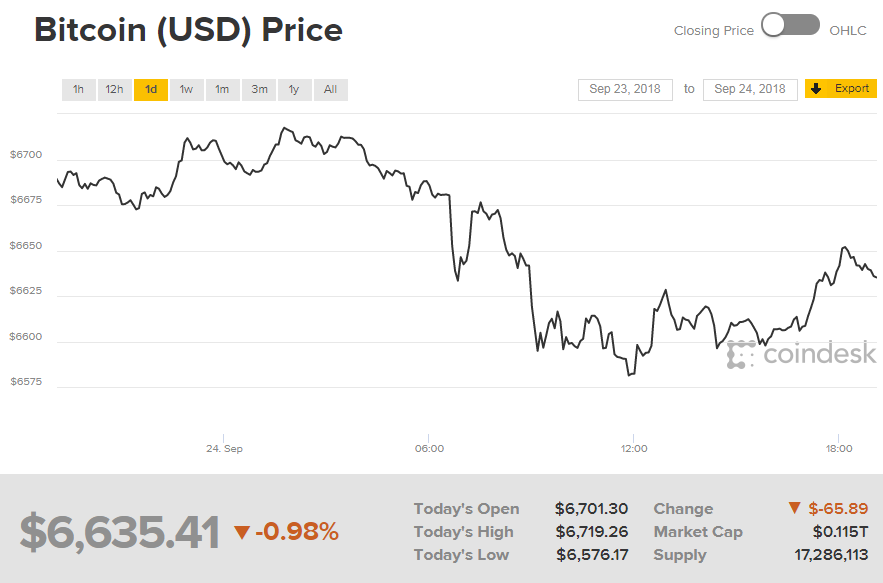Open the Sep 23, 2018 start date field
The image size is (883, 583).
[627, 89]
